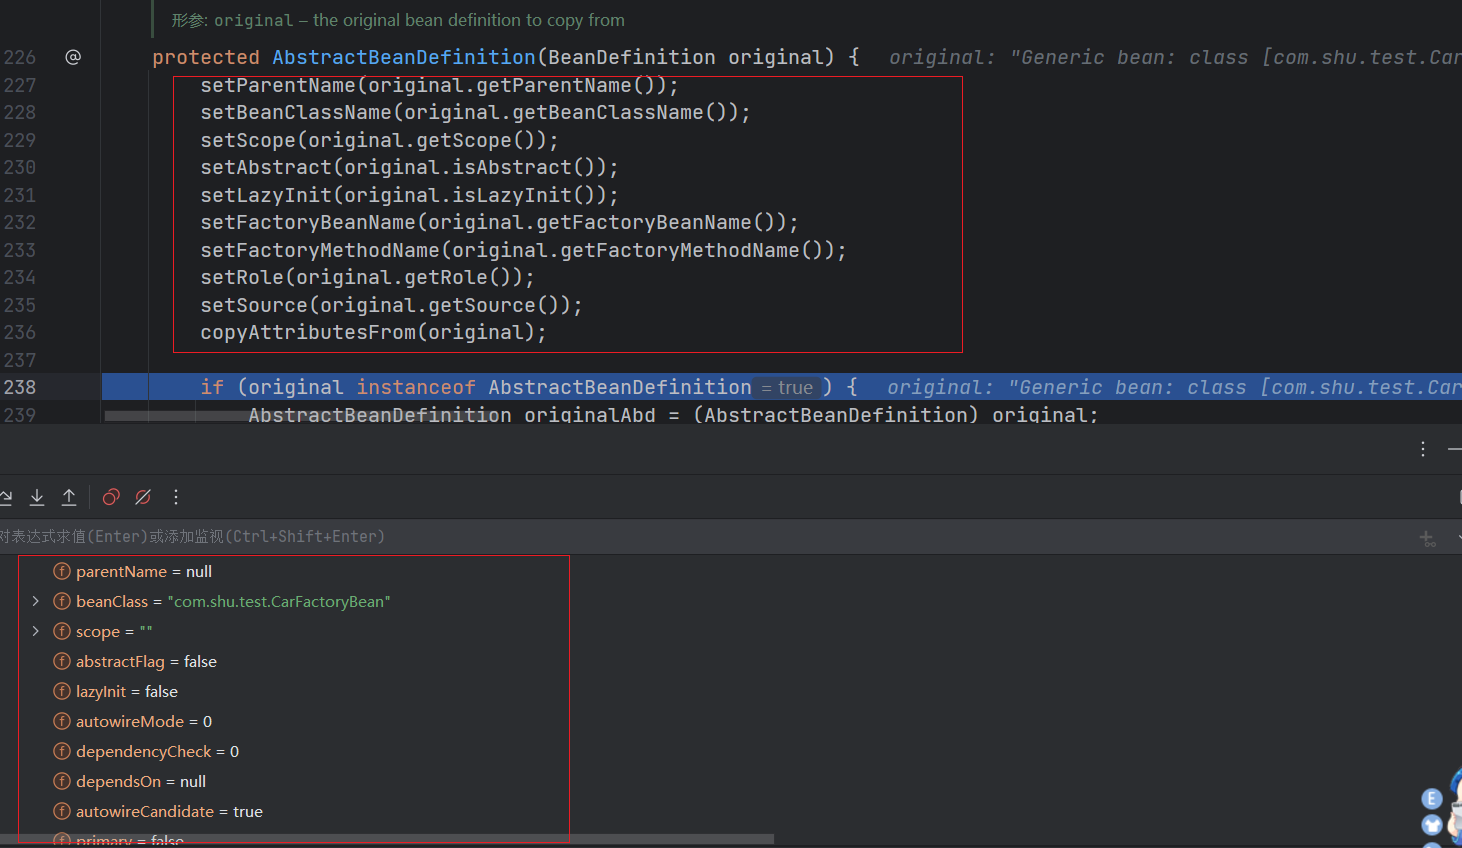Click the instanceof keyword on line 238
Image resolution: width=1462 pixels, height=848 pixels.
point(416,387)
